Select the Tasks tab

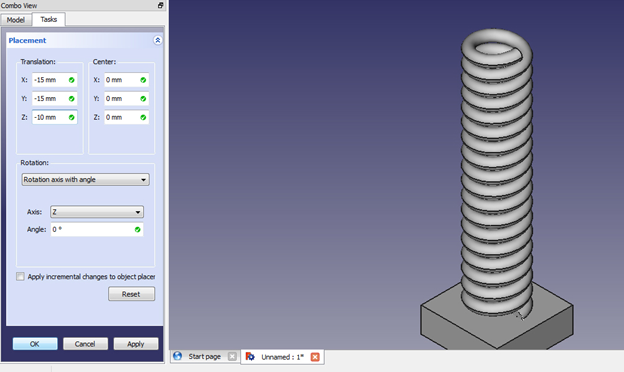tap(49, 19)
